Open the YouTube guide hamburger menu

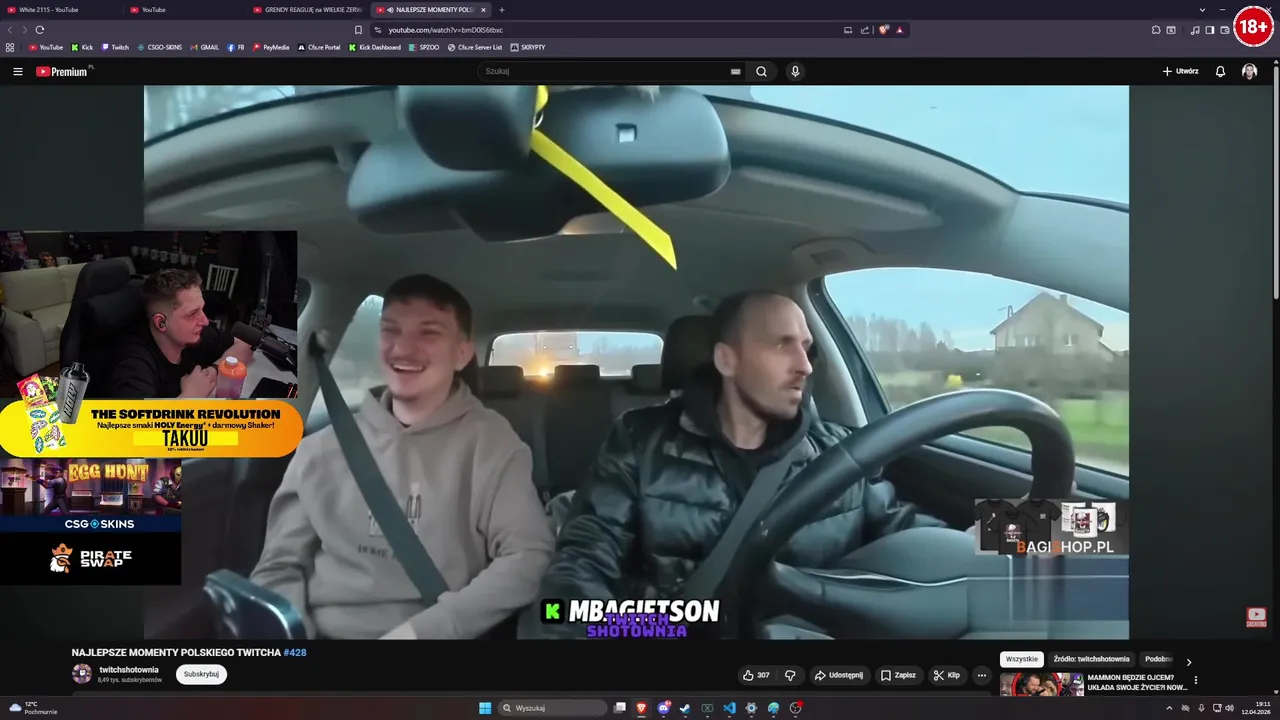click(x=17, y=71)
